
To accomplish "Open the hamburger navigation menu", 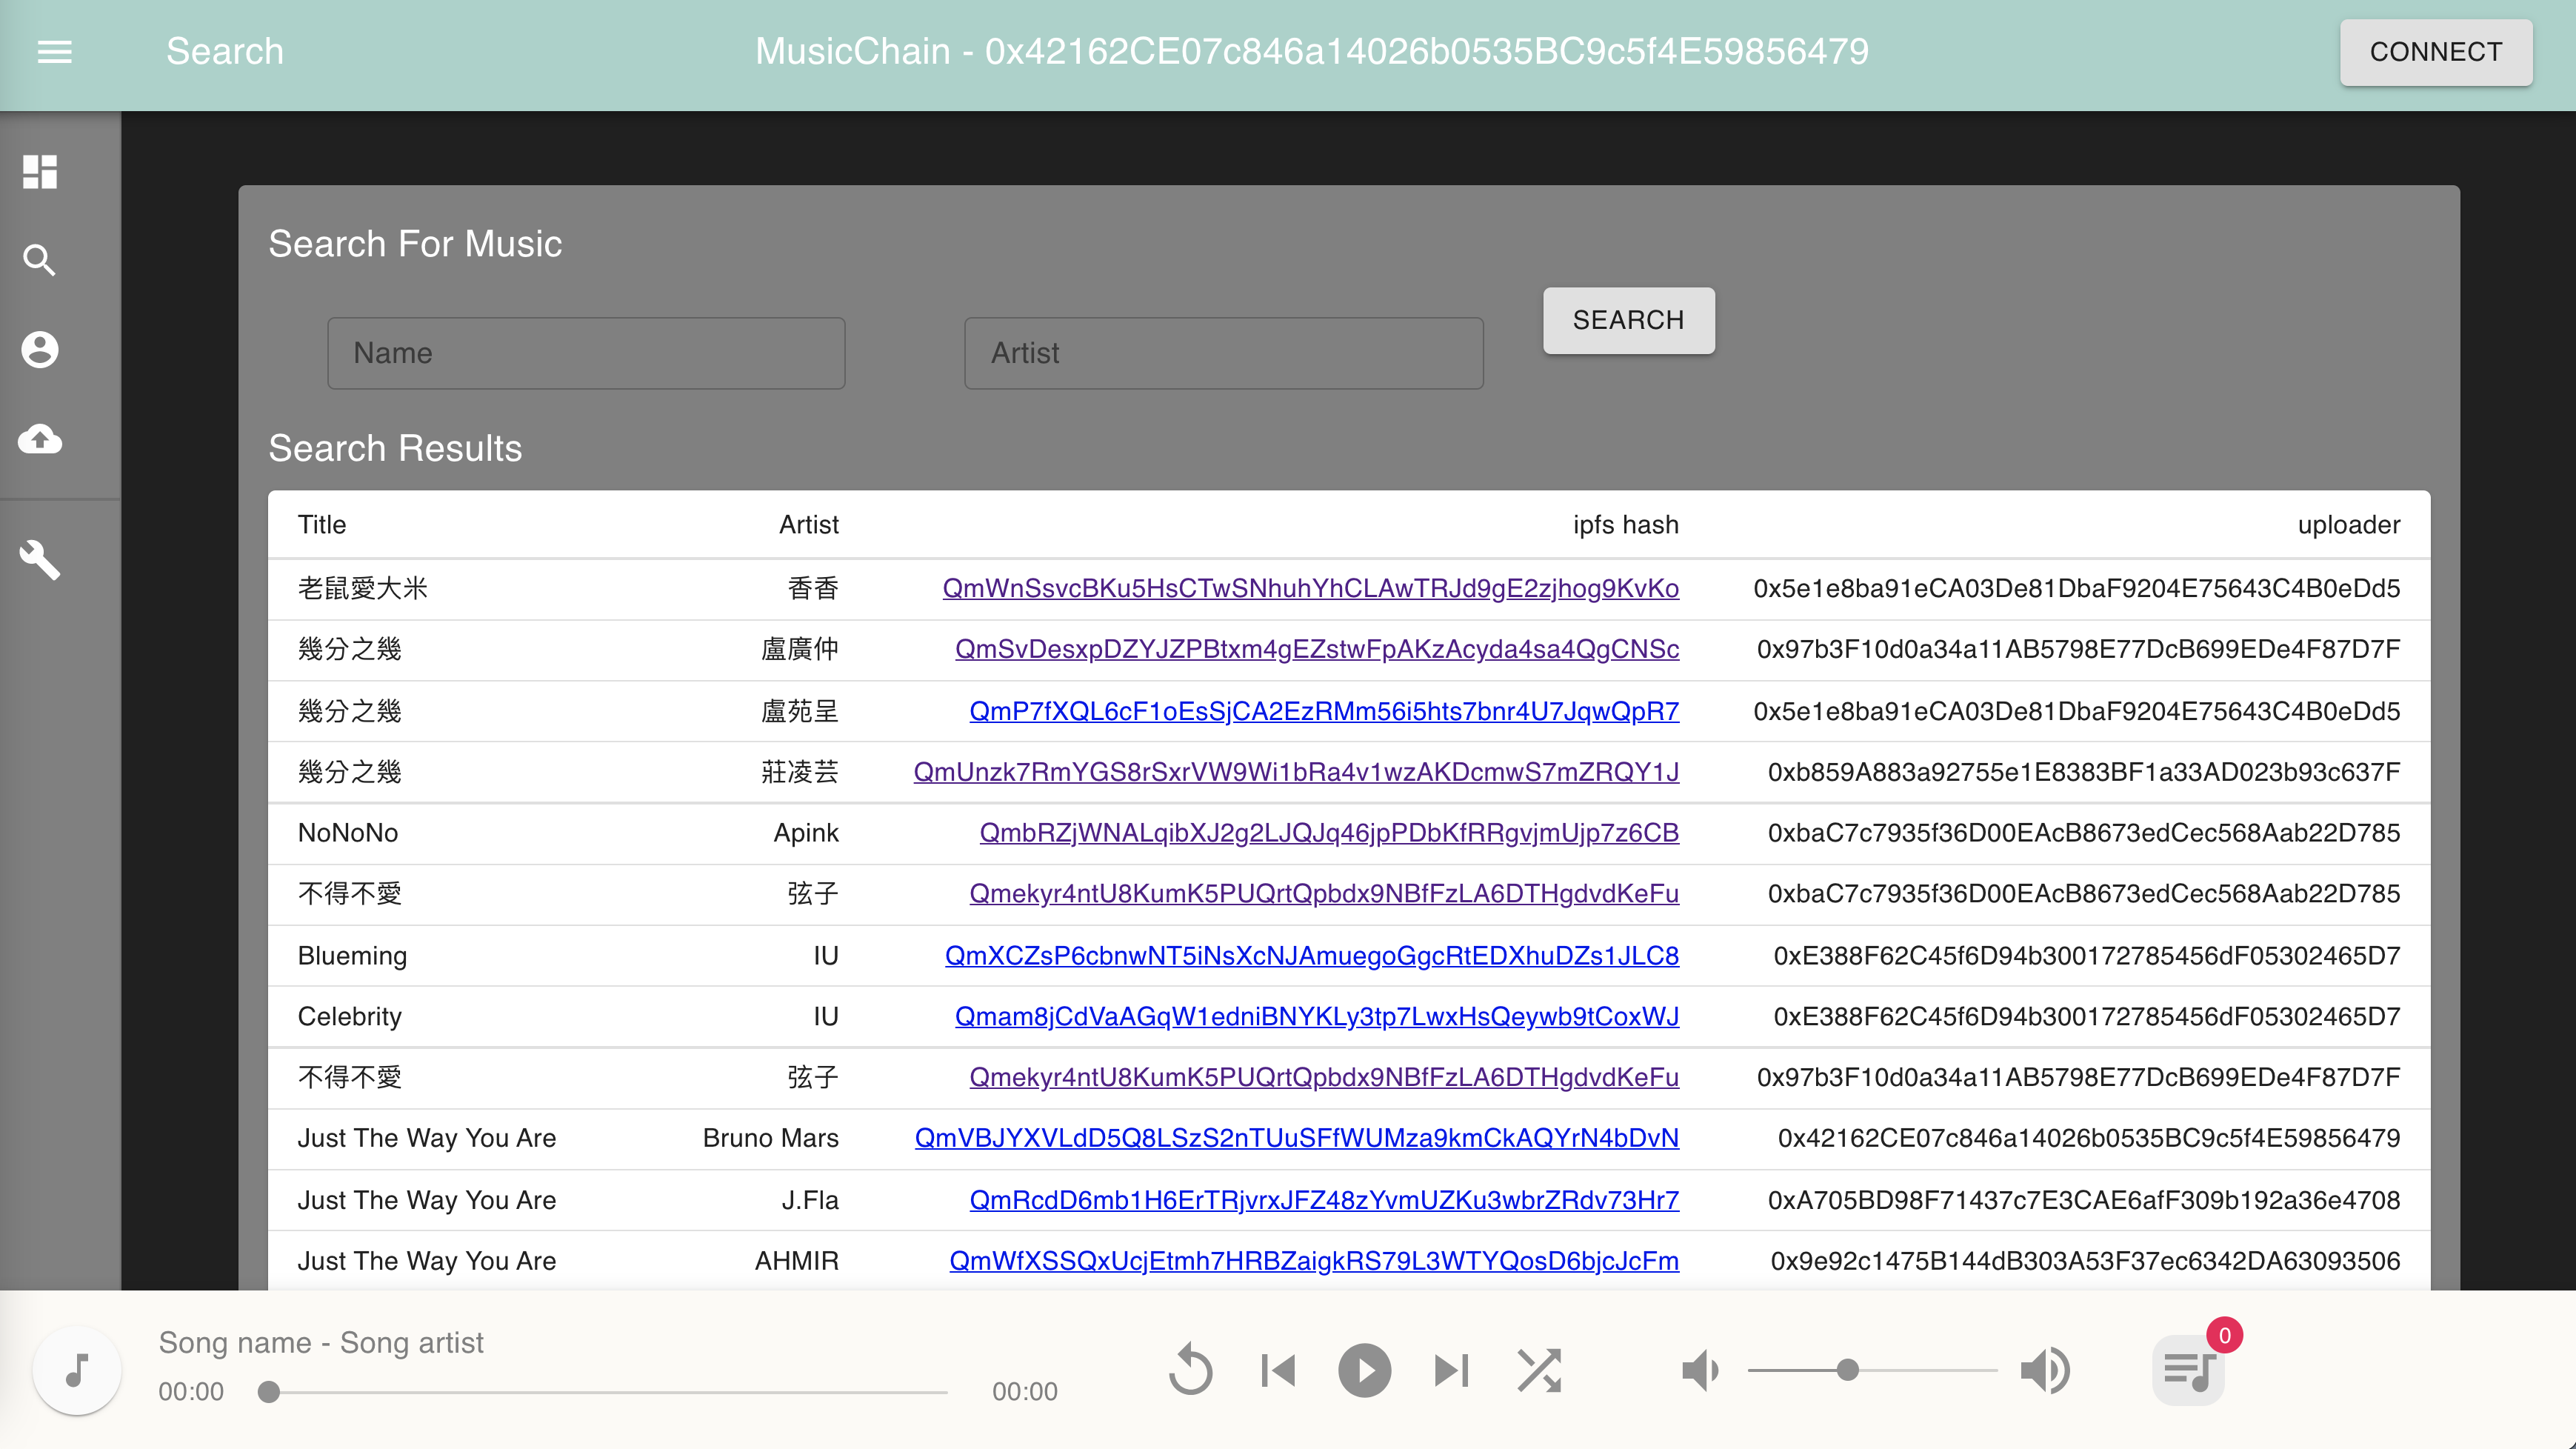I will click(x=54, y=51).
